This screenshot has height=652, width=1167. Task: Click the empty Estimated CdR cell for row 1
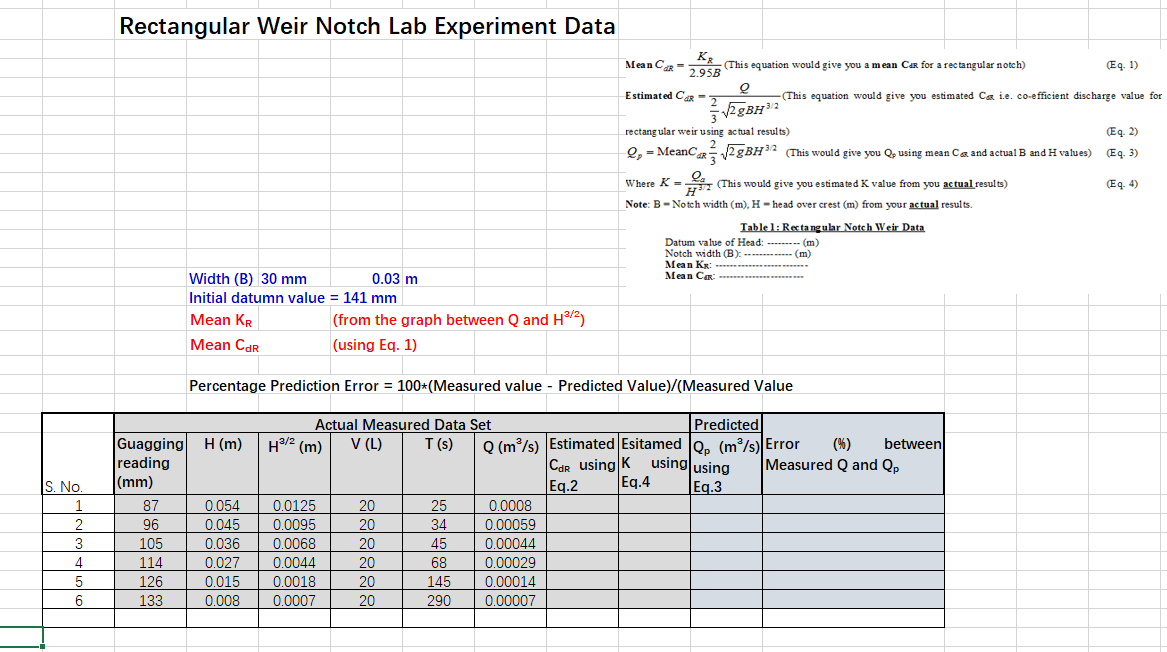[582, 505]
